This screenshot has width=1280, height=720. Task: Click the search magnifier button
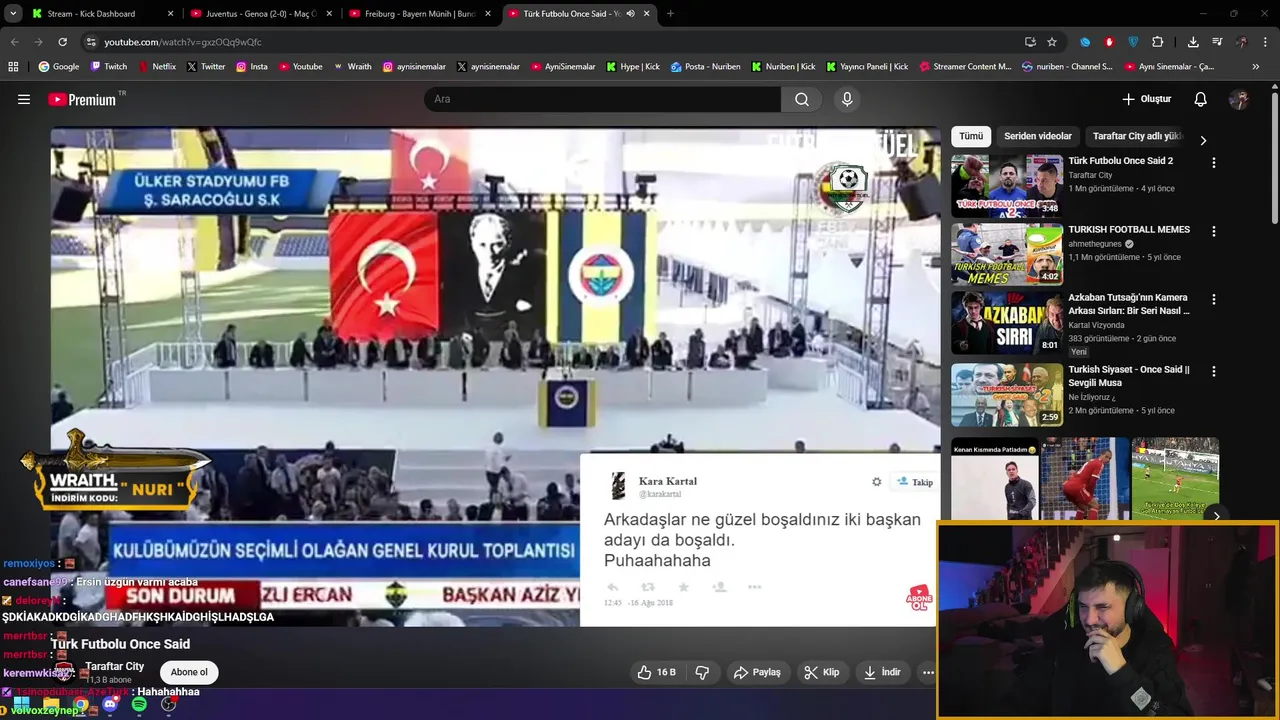click(x=802, y=99)
